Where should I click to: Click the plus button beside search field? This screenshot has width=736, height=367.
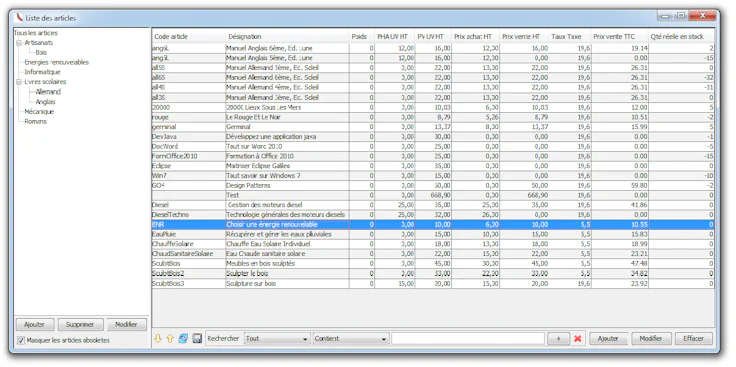(559, 338)
